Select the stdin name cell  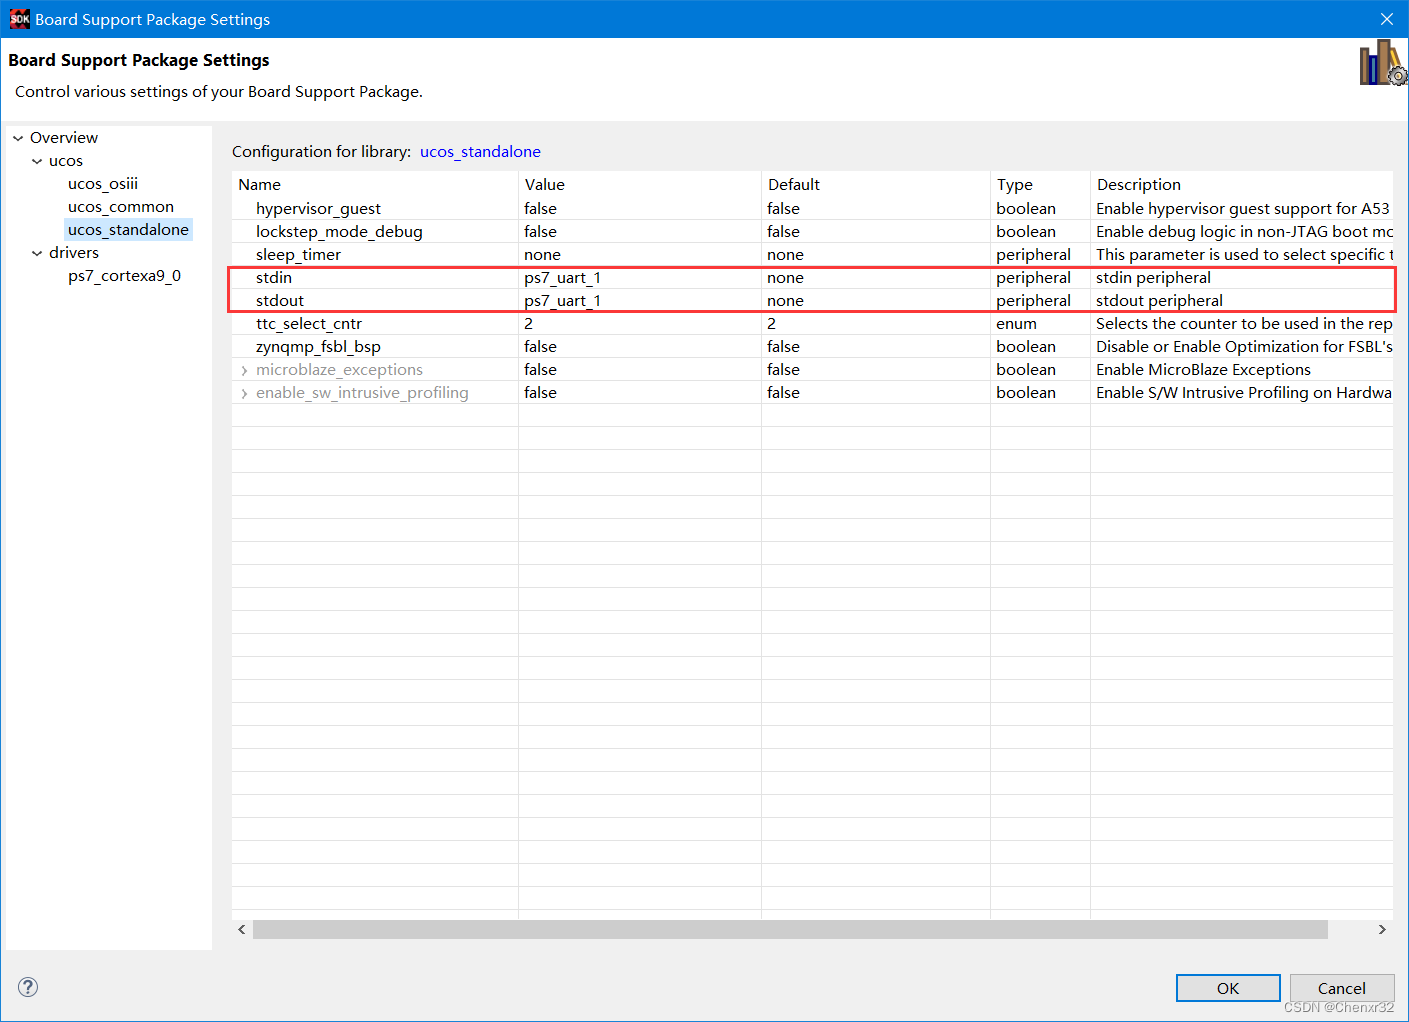pyautogui.click(x=375, y=278)
